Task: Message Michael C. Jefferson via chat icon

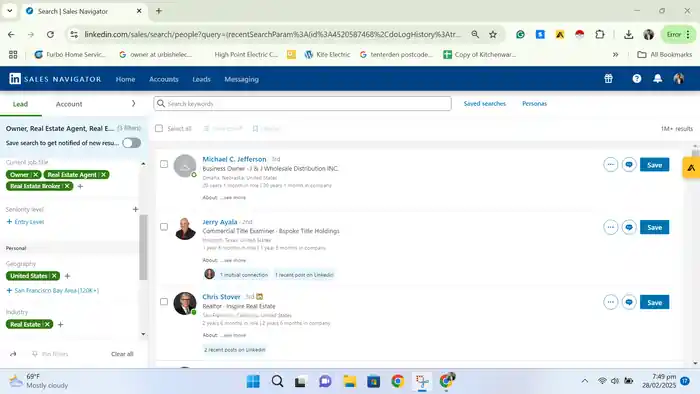Action: click(x=629, y=165)
